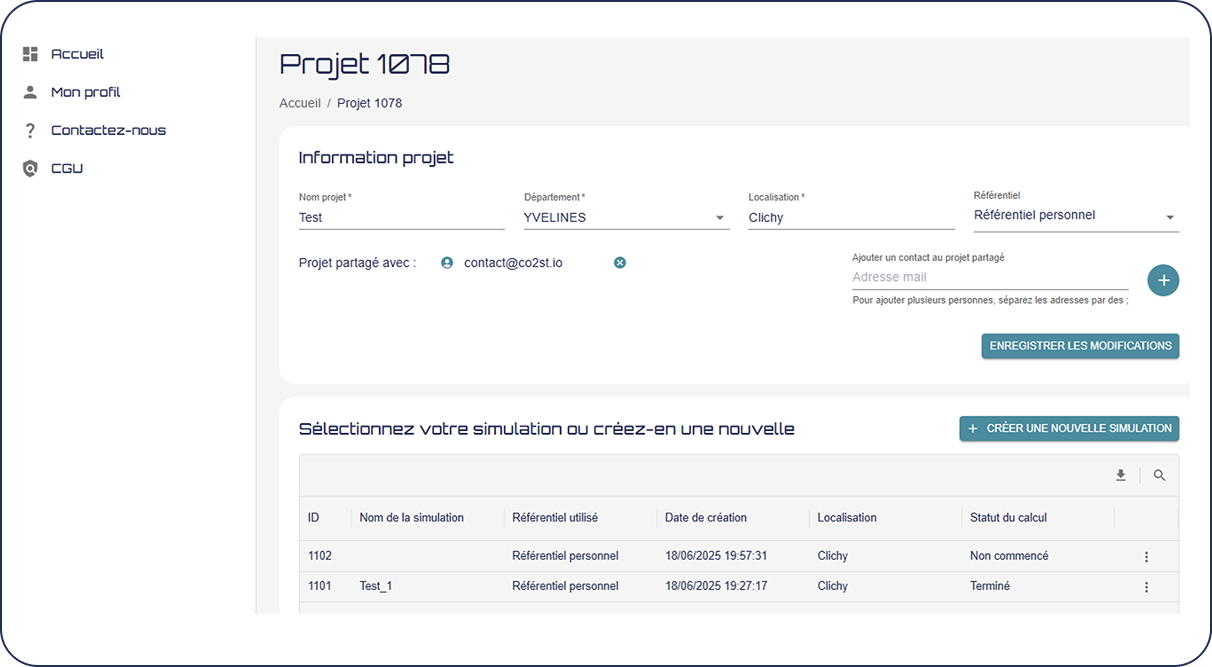Open actions menu for simulation Test_1
Image resolution: width=1212 pixels, height=667 pixels.
1146,587
